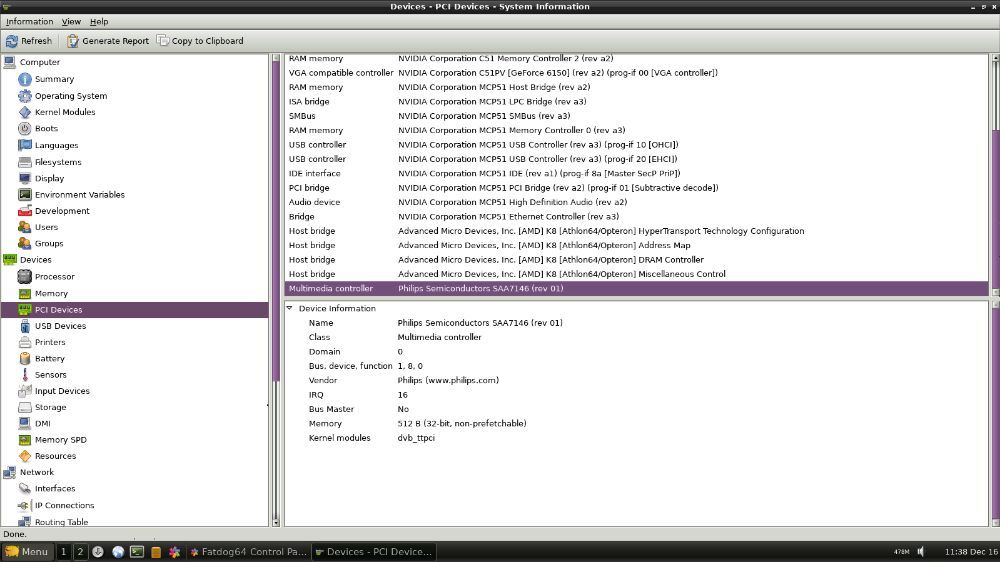Click Generate Report in the toolbar
Viewport: 1000px width, 562px height.
(x=108, y=41)
